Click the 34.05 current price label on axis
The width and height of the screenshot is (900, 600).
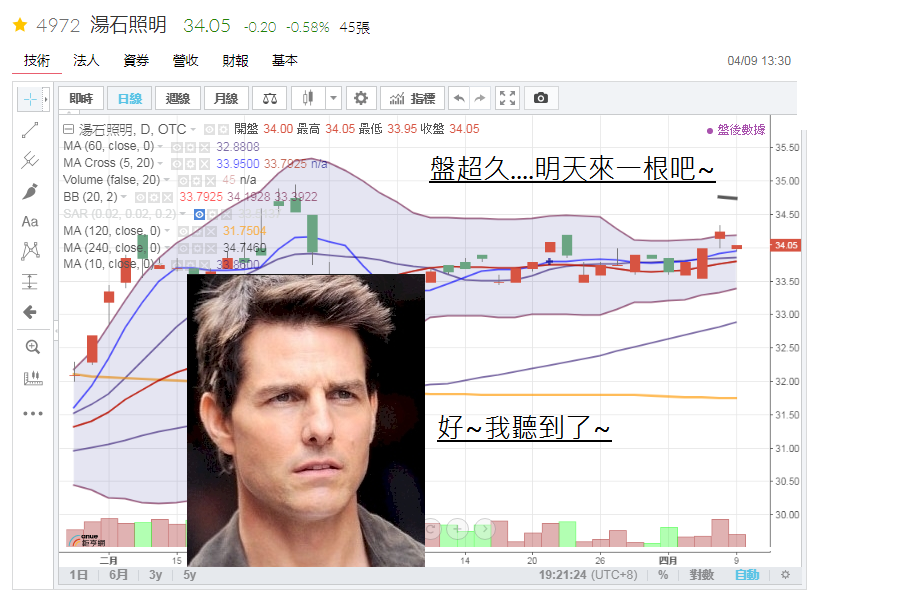[785, 245]
